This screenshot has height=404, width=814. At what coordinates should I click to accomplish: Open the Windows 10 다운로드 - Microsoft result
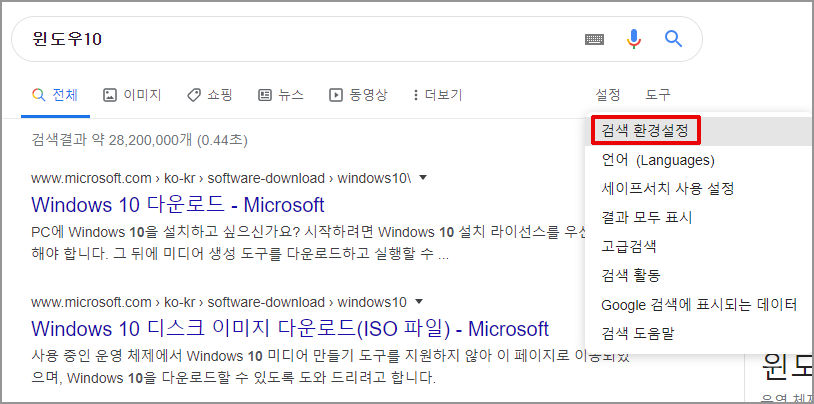[178, 205]
